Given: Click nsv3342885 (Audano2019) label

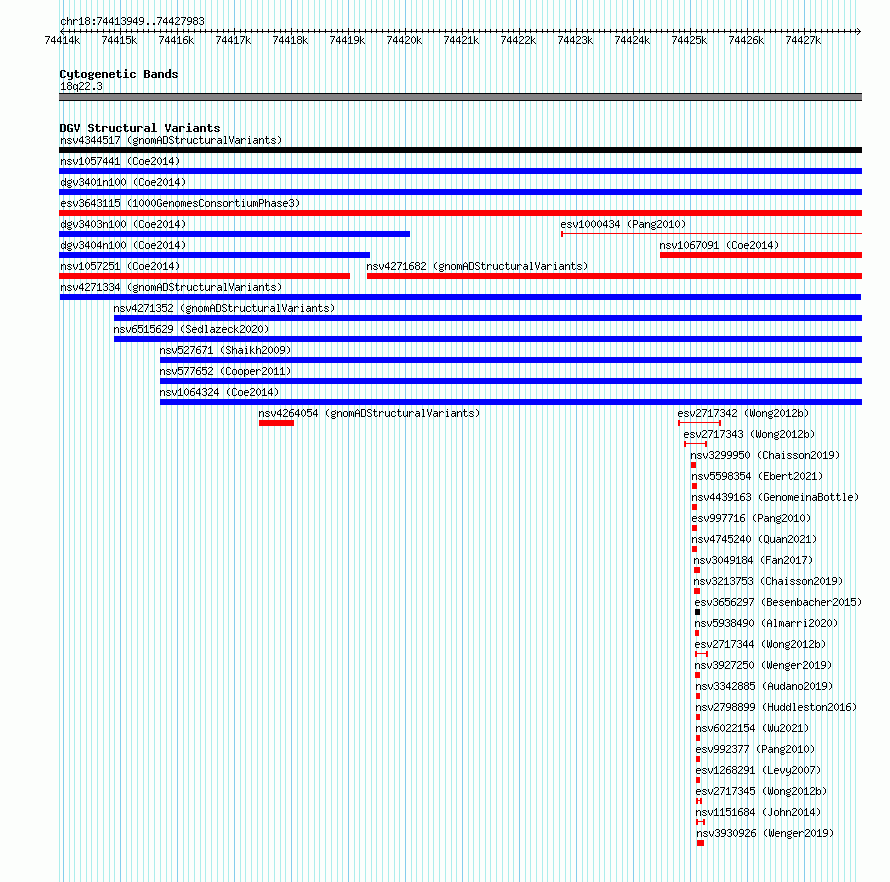Looking at the screenshot, I should point(765,686).
